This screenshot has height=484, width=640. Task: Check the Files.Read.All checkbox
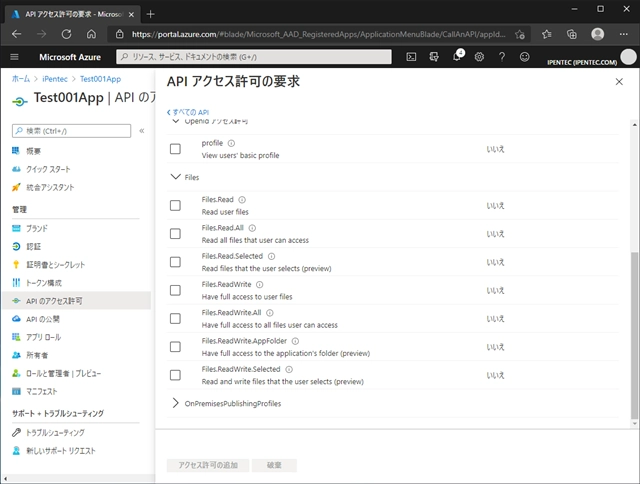(x=175, y=234)
